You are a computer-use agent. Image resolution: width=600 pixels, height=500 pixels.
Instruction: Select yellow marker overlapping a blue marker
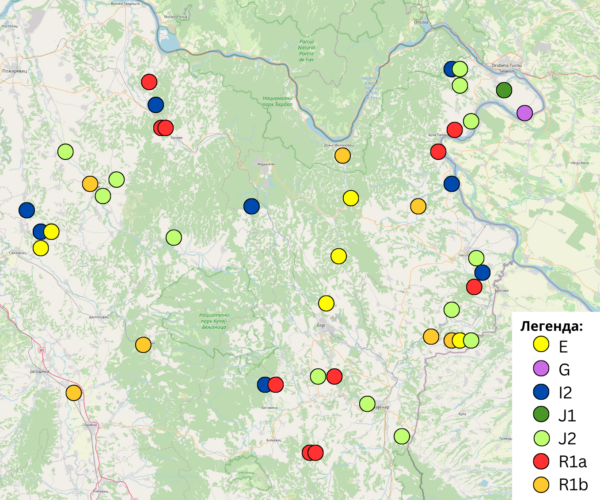pyautogui.click(x=52, y=231)
